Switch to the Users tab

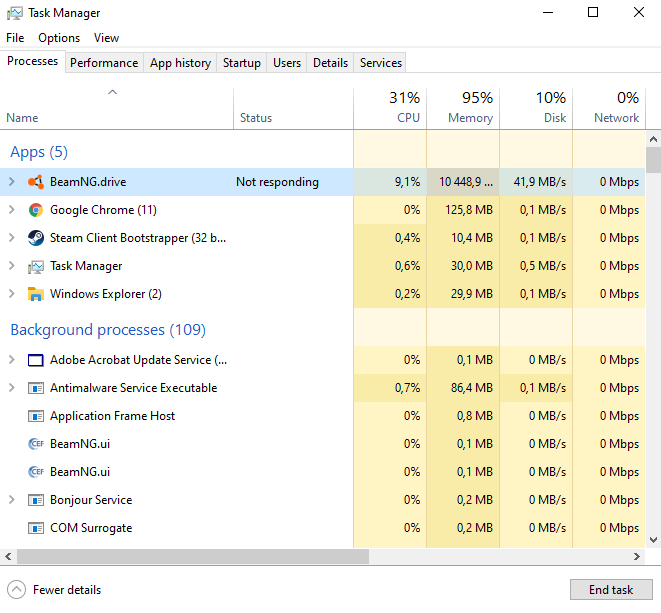coord(287,63)
